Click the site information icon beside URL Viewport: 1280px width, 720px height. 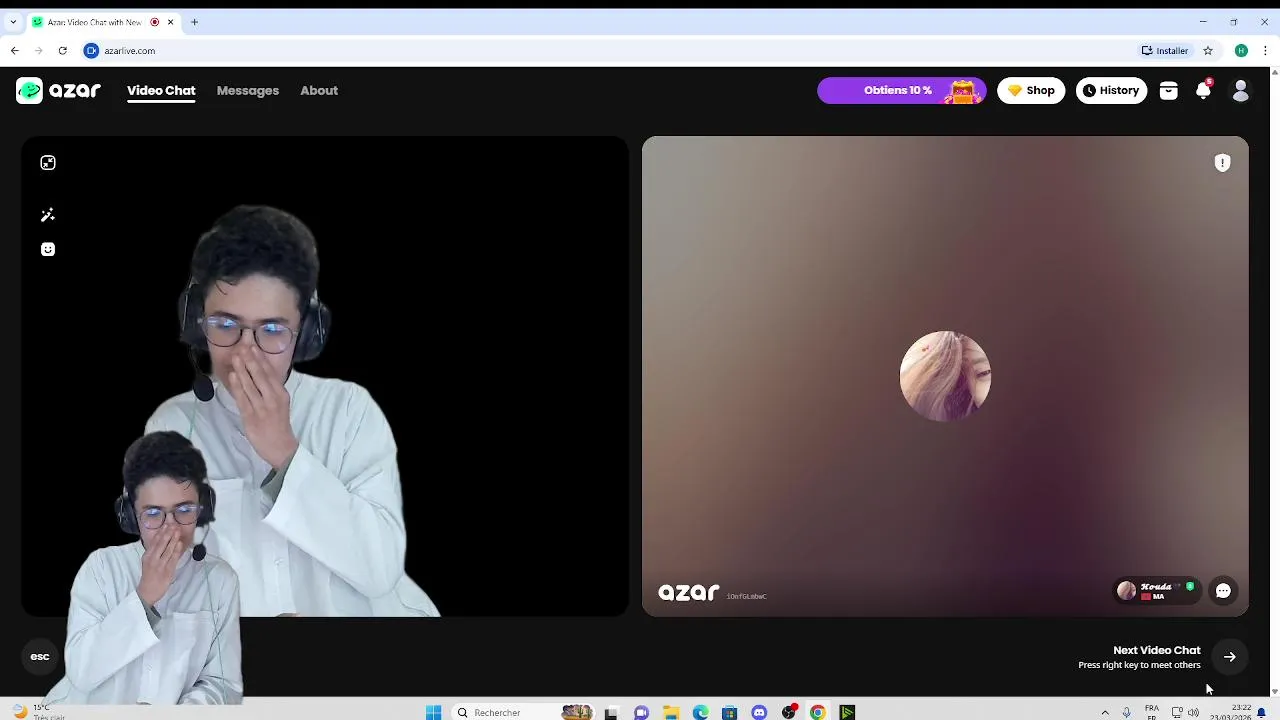point(92,50)
